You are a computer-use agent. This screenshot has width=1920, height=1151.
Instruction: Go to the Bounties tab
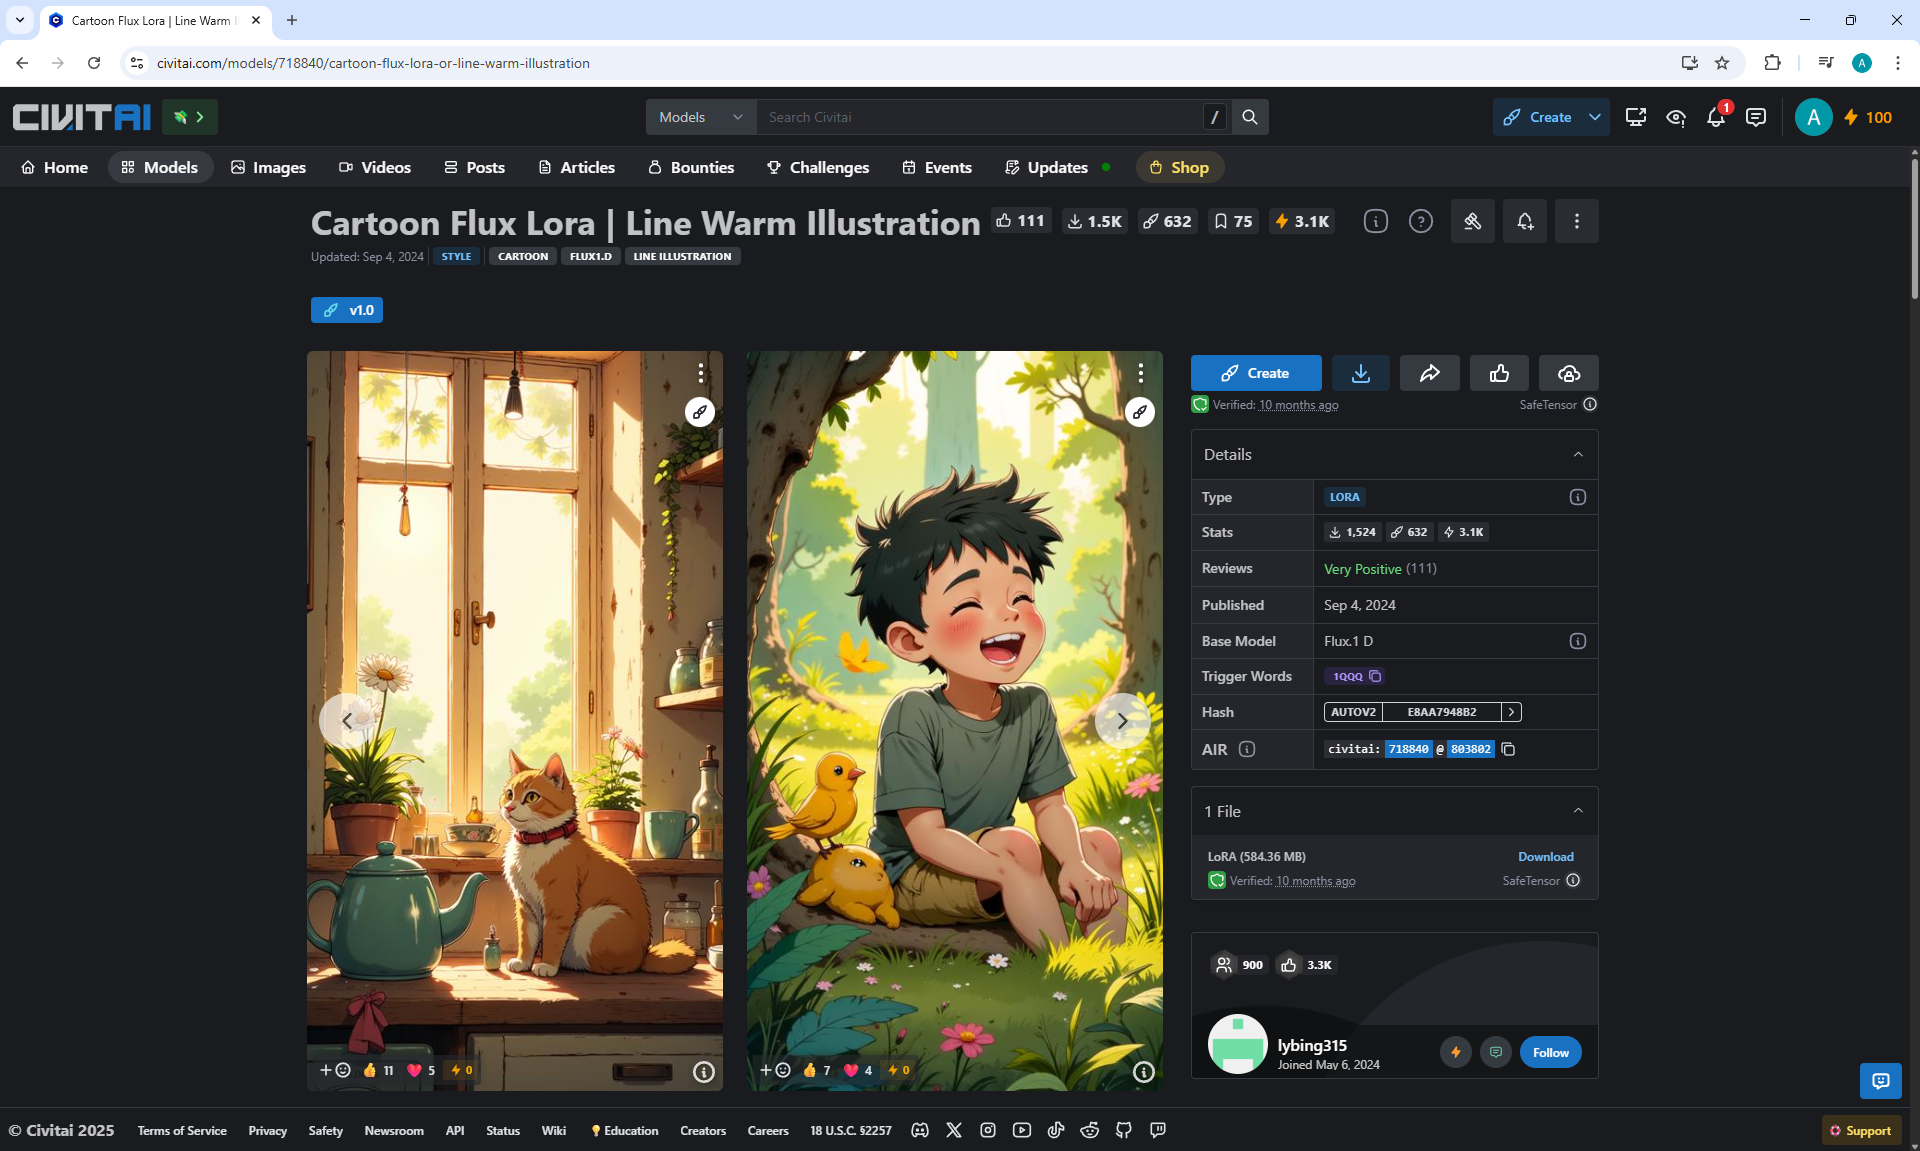[x=691, y=167]
